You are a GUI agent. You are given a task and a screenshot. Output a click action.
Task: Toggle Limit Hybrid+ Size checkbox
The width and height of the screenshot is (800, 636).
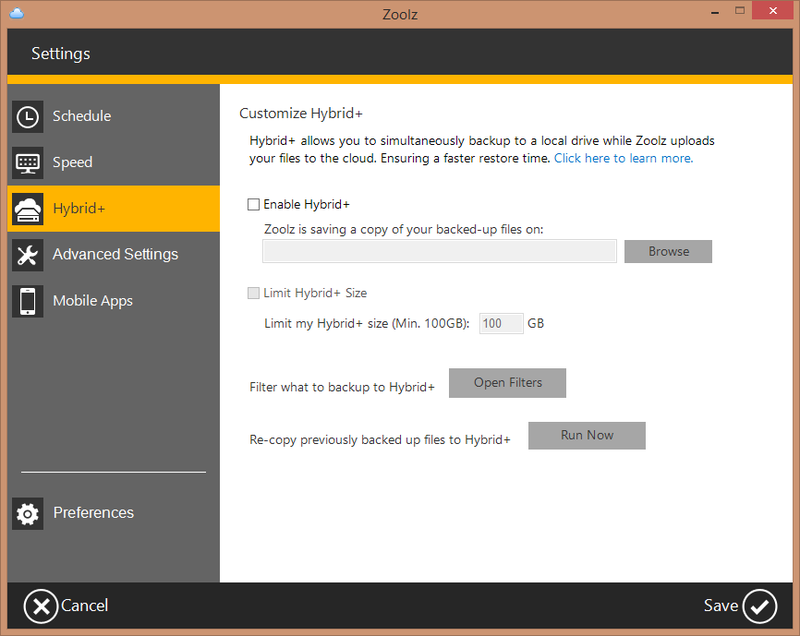point(254,293)
